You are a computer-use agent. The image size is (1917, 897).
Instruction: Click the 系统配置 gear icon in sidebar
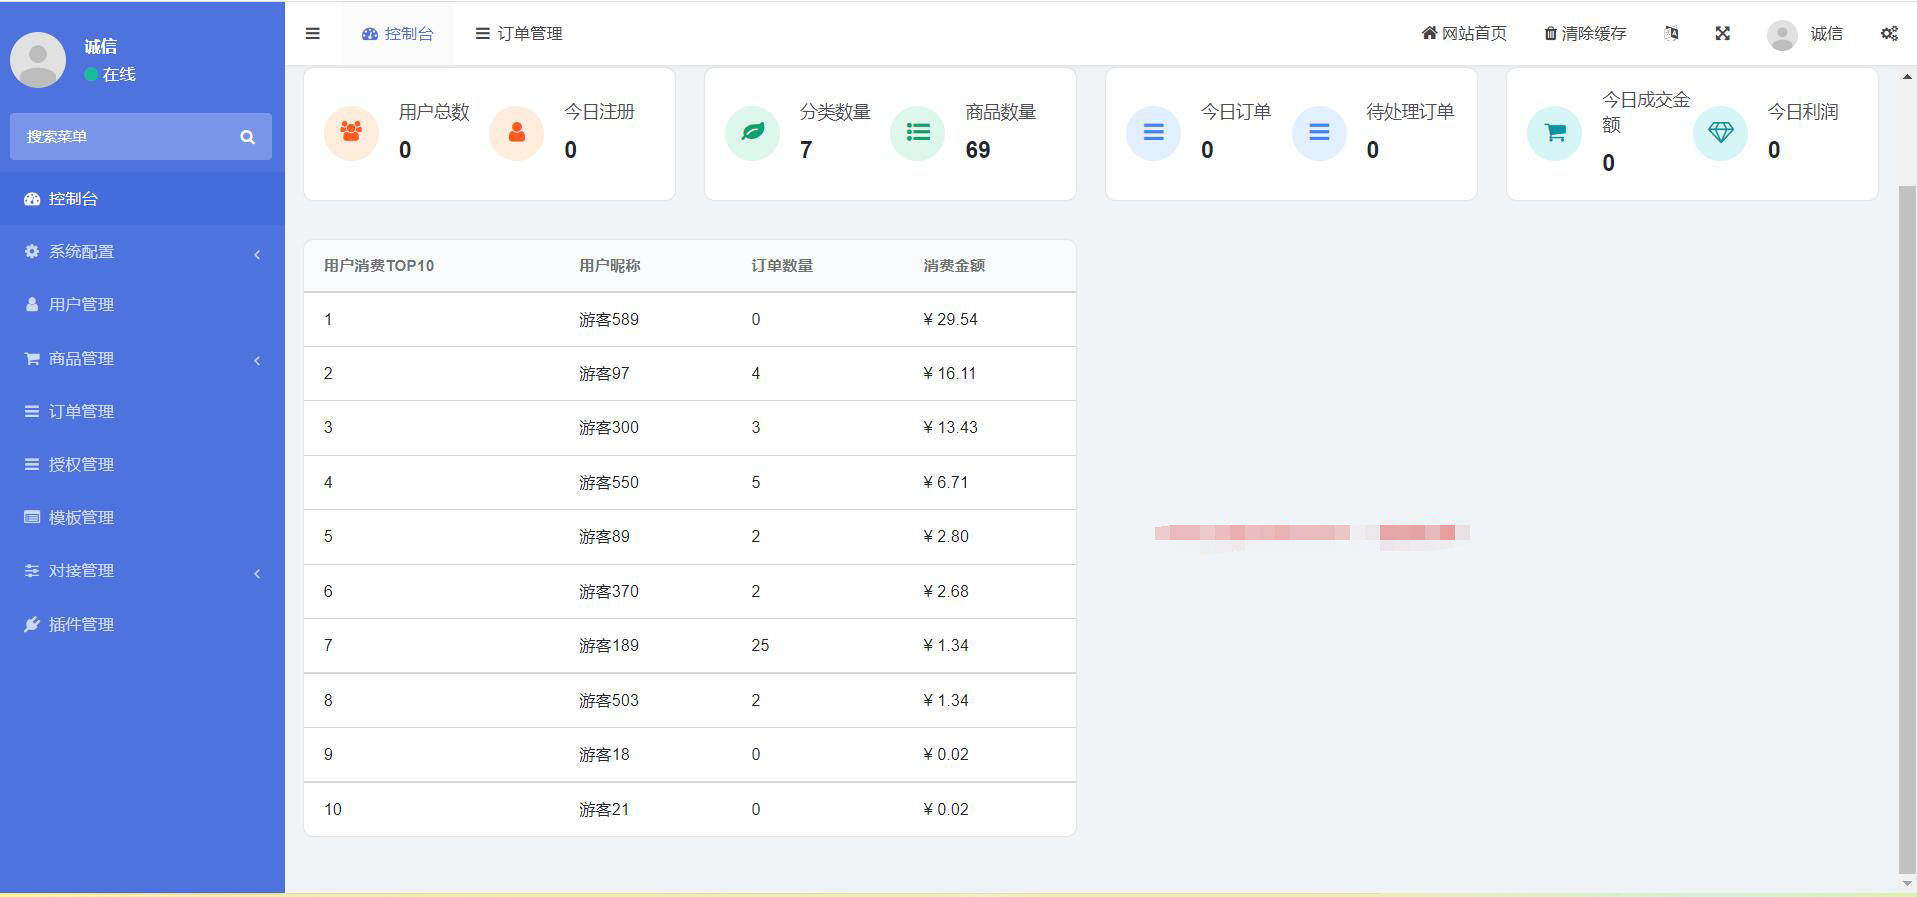tap(32, 251)
